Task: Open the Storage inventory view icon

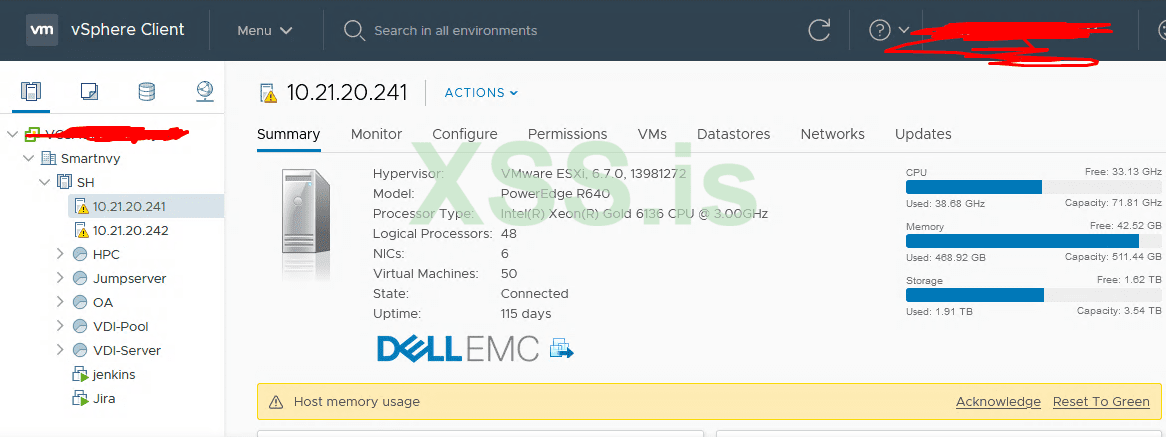Action: click(146, 92)
